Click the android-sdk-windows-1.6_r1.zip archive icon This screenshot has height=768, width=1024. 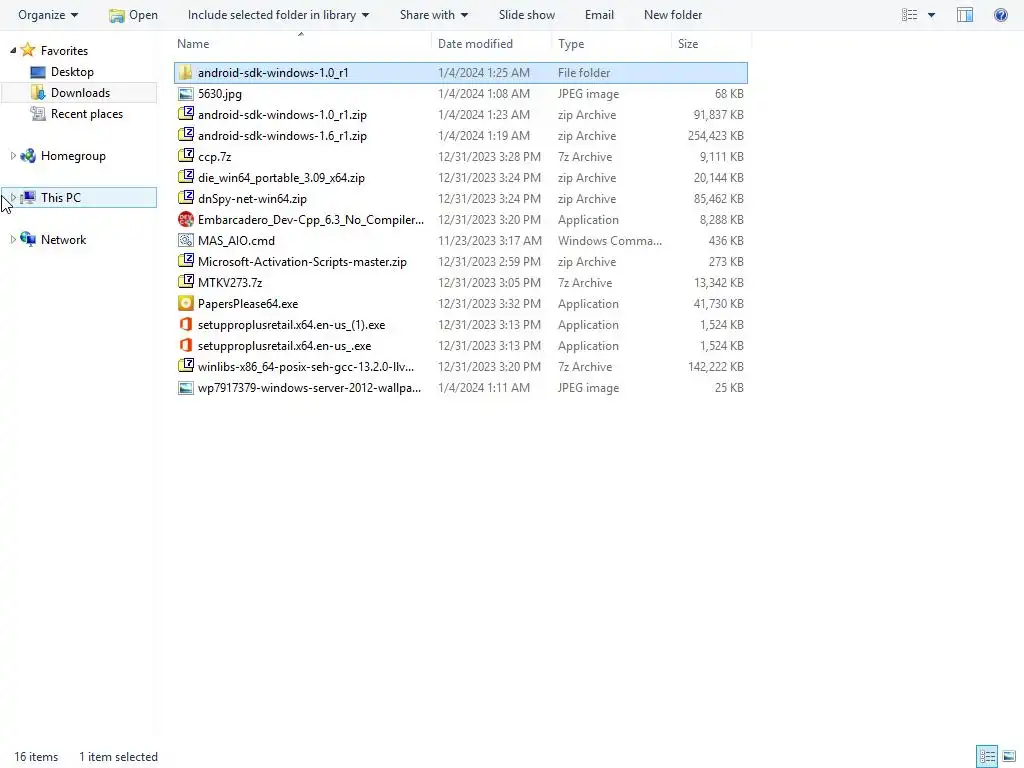pos(185,135)
